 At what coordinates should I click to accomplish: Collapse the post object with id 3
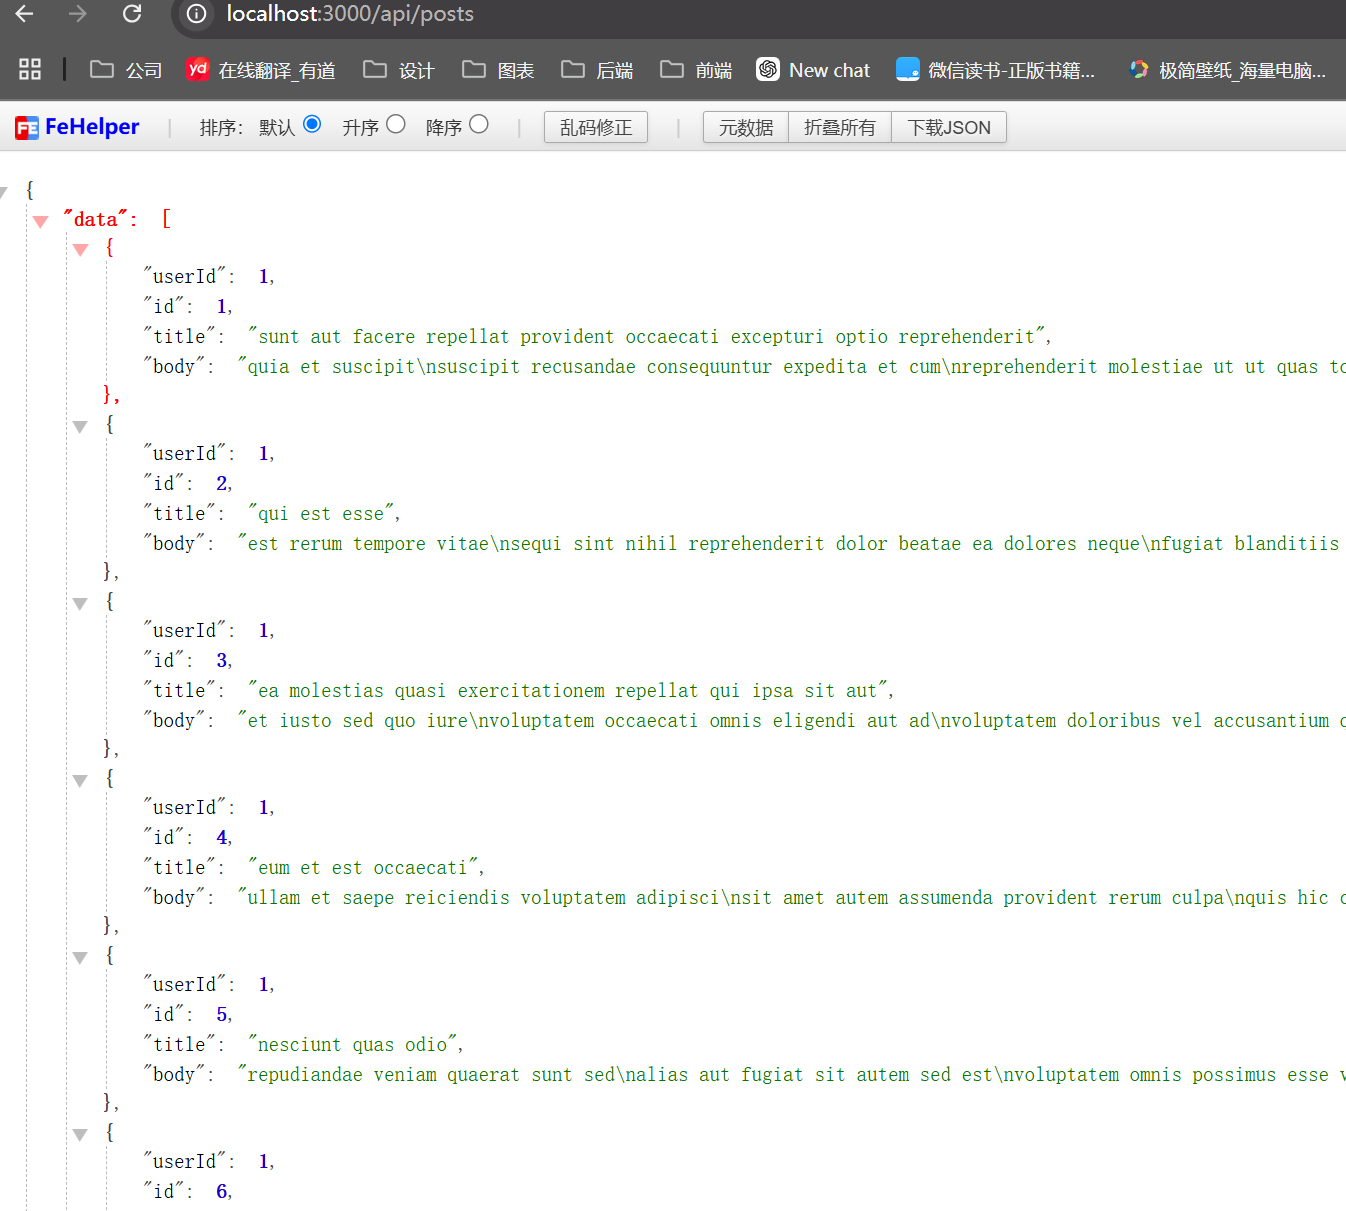(x=81, y=604)
